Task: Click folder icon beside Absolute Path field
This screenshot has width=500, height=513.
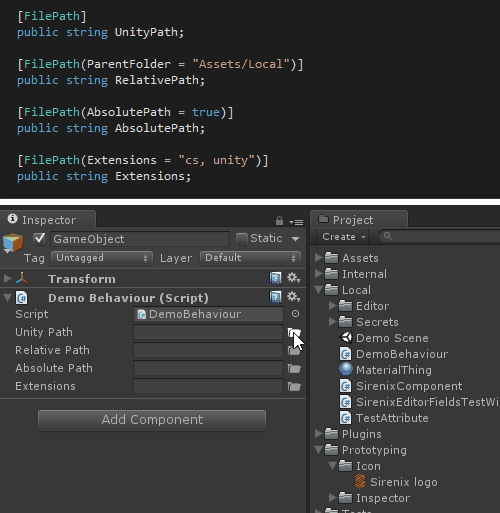Action: (294, 368)
